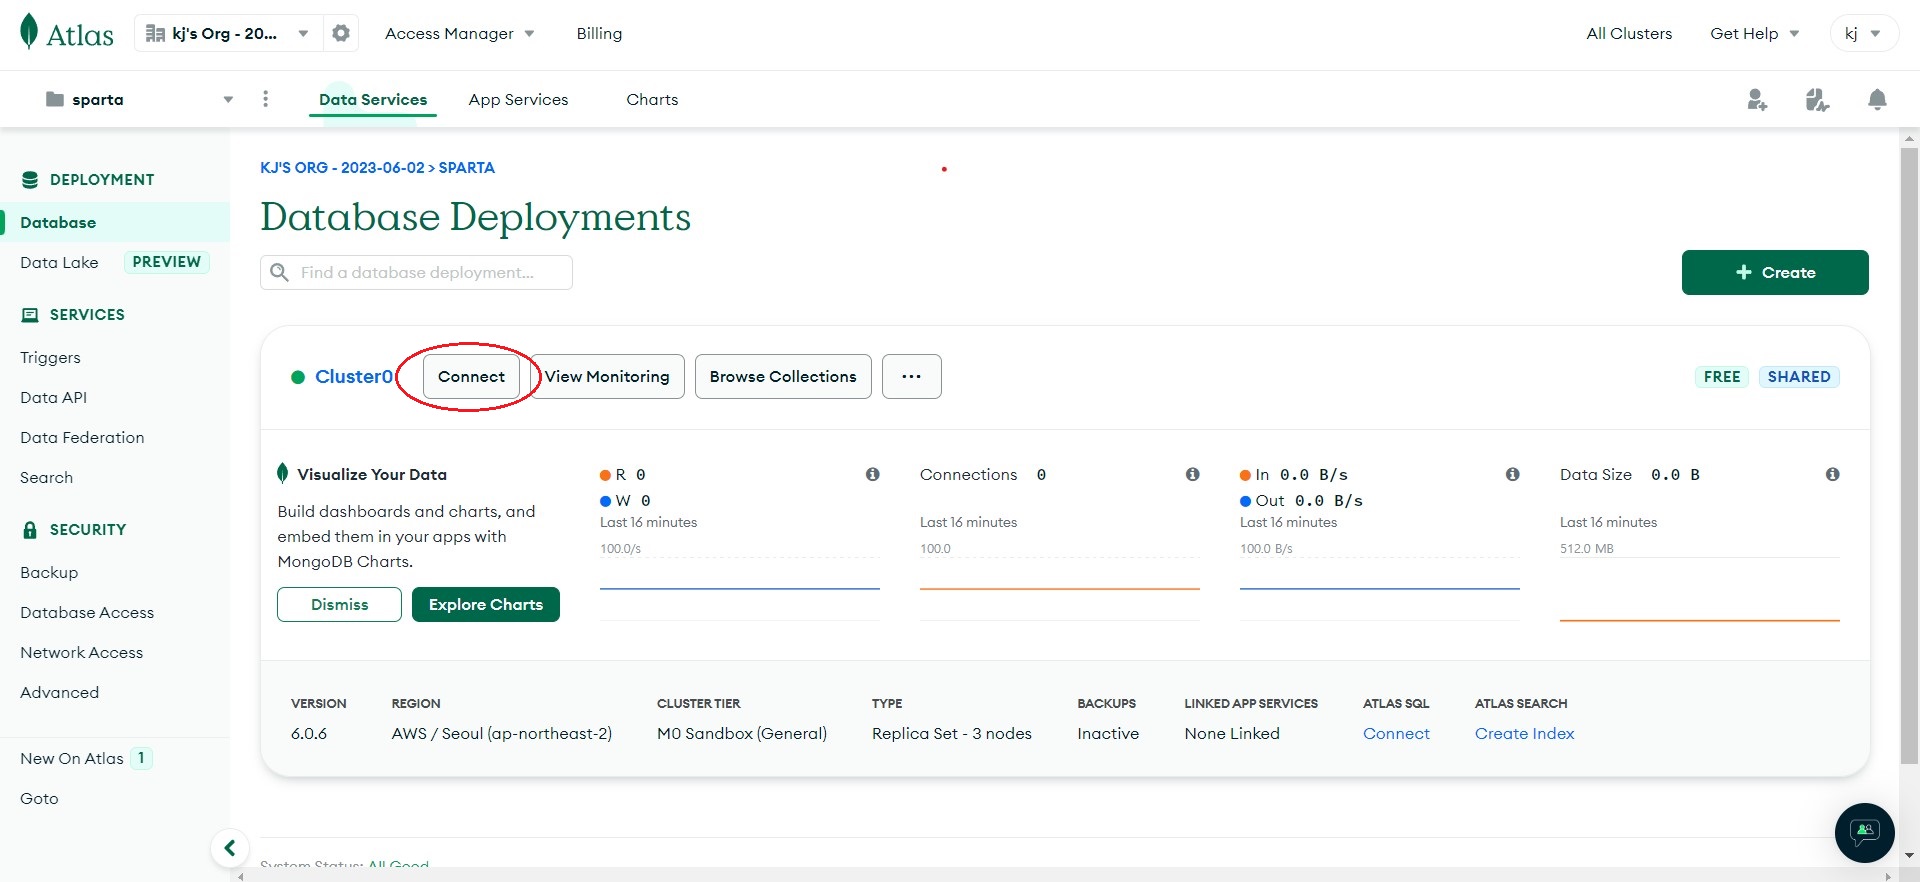1920x882 pixels.
Task: Open organization settings gear icon
Action: (341, 33)
